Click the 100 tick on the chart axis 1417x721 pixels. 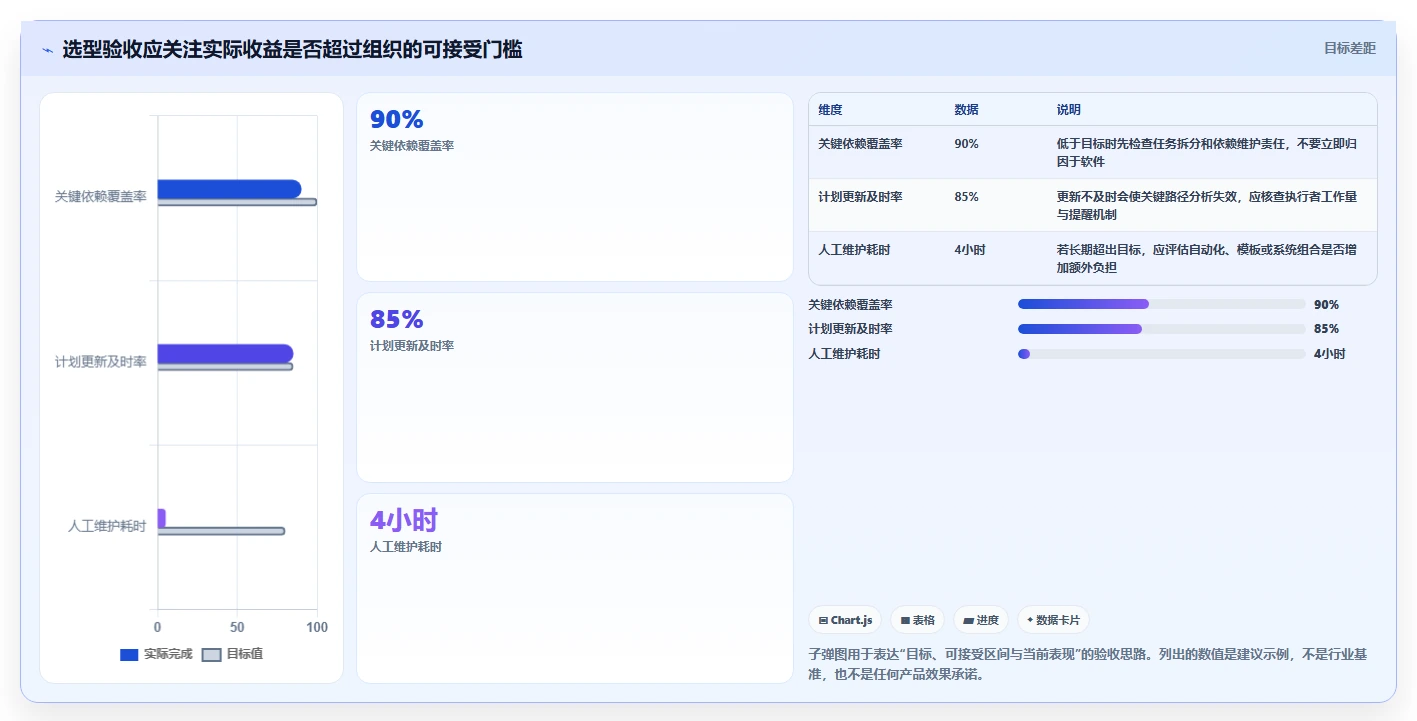pyautogui.click(x=317, y=627)
